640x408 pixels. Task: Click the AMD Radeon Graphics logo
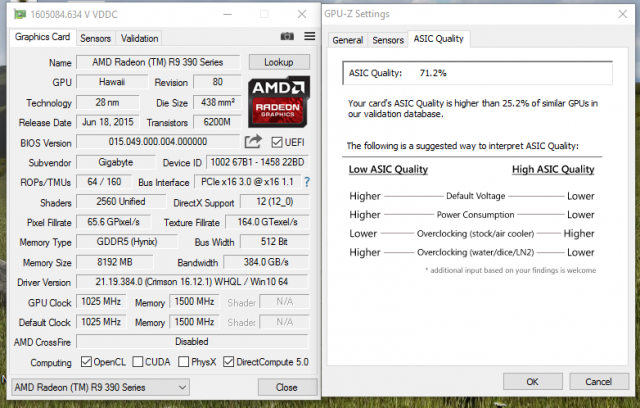(280, 100)
